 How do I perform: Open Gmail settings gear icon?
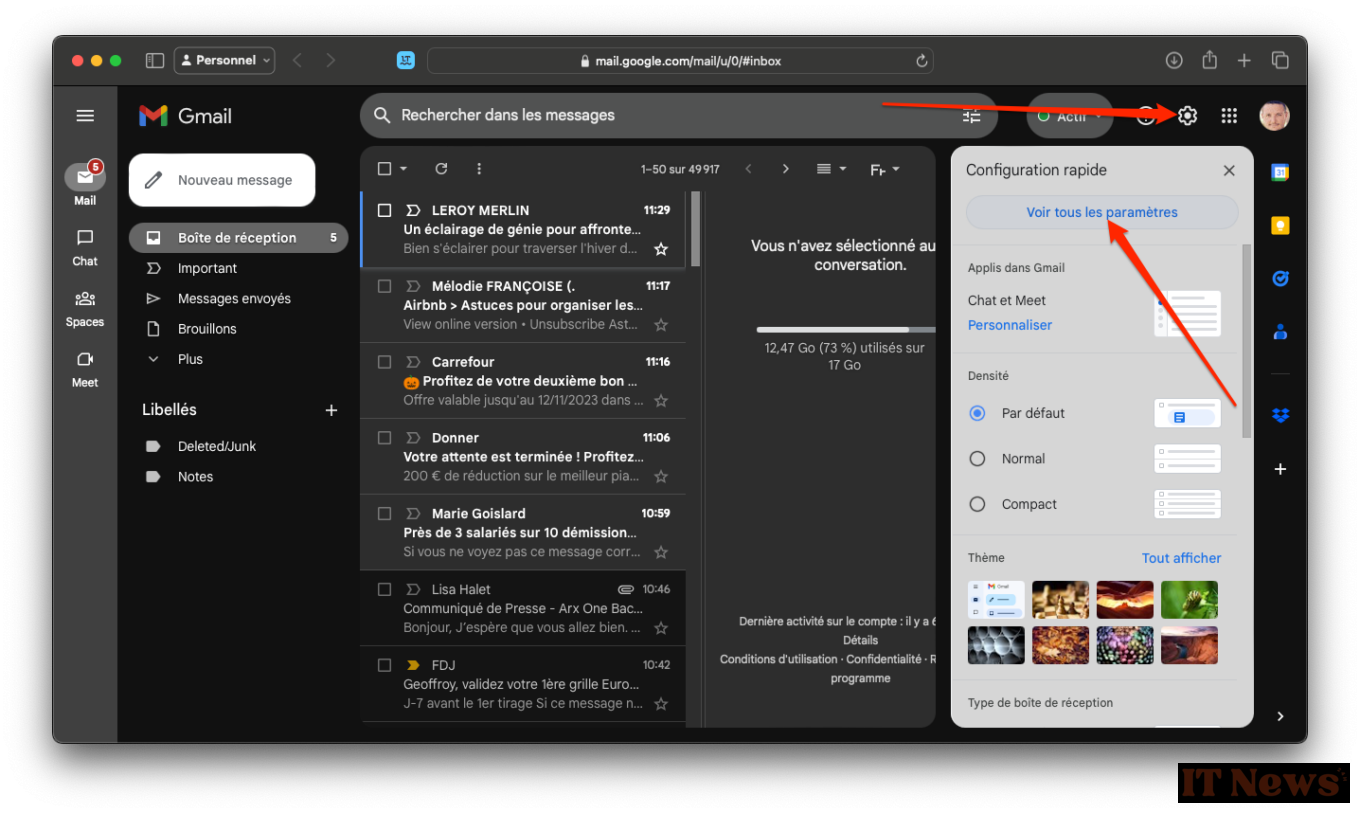point(1187,116)
